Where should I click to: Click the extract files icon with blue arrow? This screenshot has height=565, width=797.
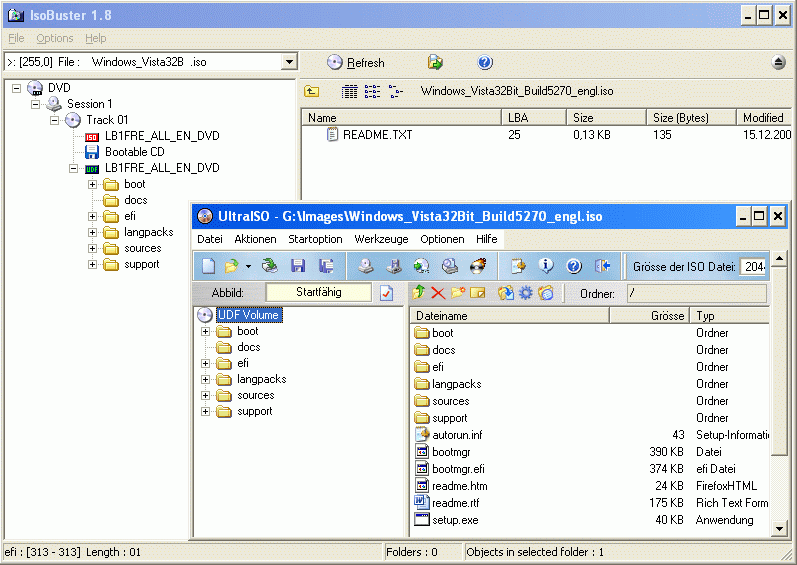pos(506,293)
